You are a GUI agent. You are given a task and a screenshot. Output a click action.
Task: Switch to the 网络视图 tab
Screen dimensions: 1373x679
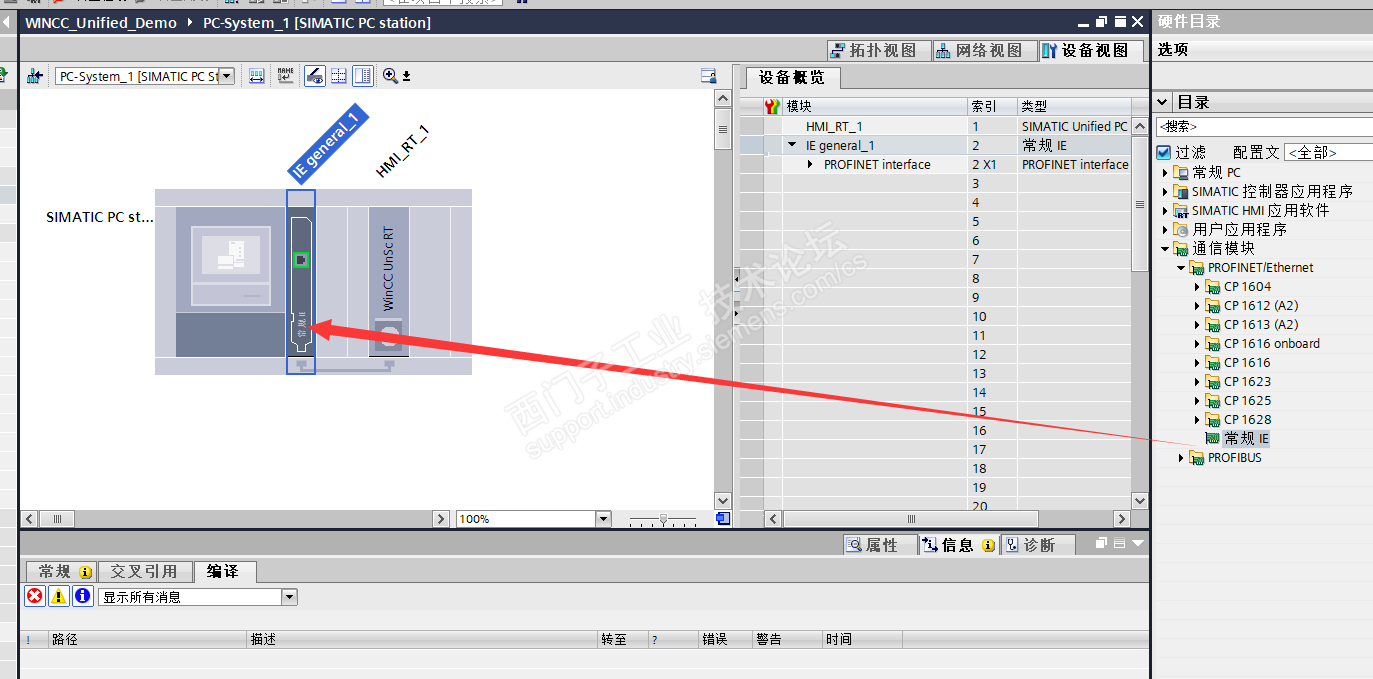(985, 50)
